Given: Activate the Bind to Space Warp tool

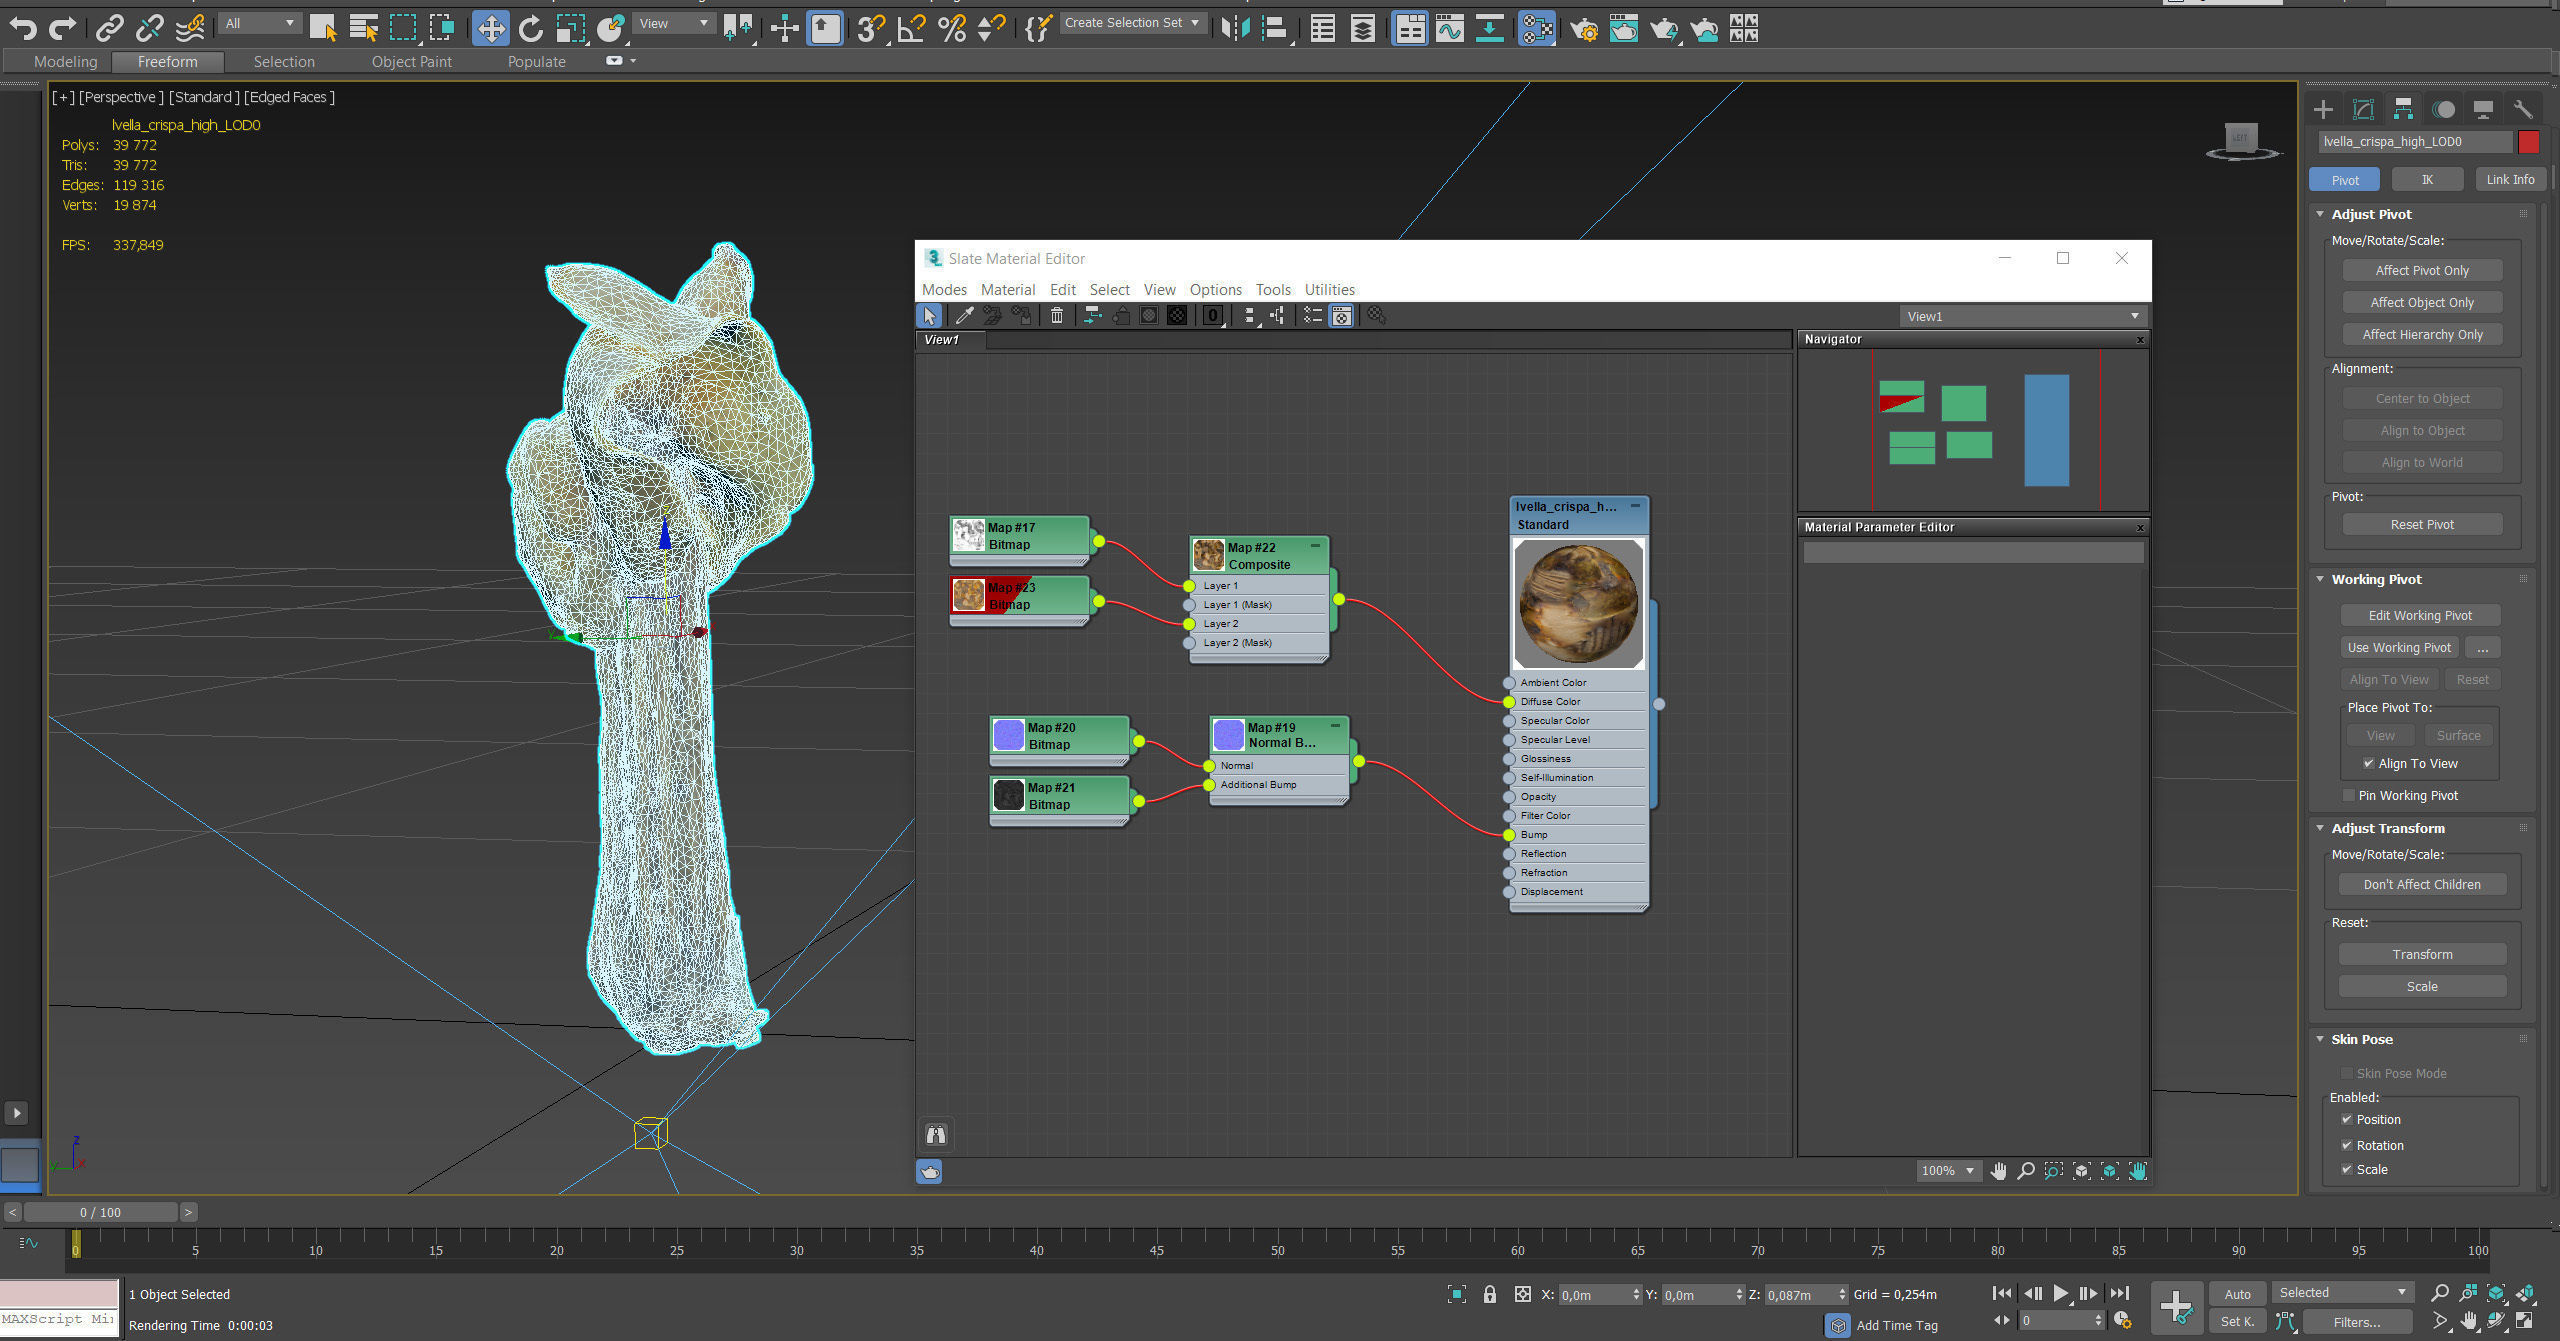Looking at the screenshot, I should 190,29.
